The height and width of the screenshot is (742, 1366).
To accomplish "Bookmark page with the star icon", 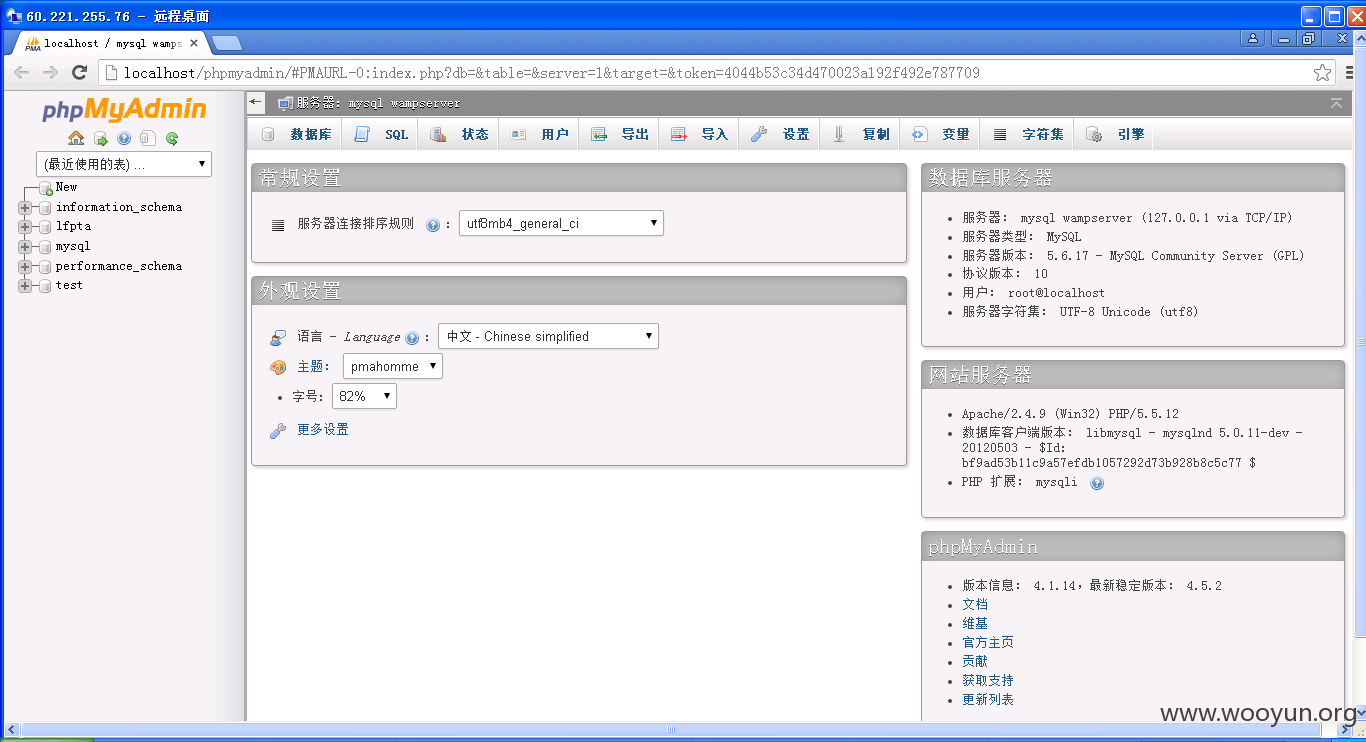I will tap(1323, 73).
